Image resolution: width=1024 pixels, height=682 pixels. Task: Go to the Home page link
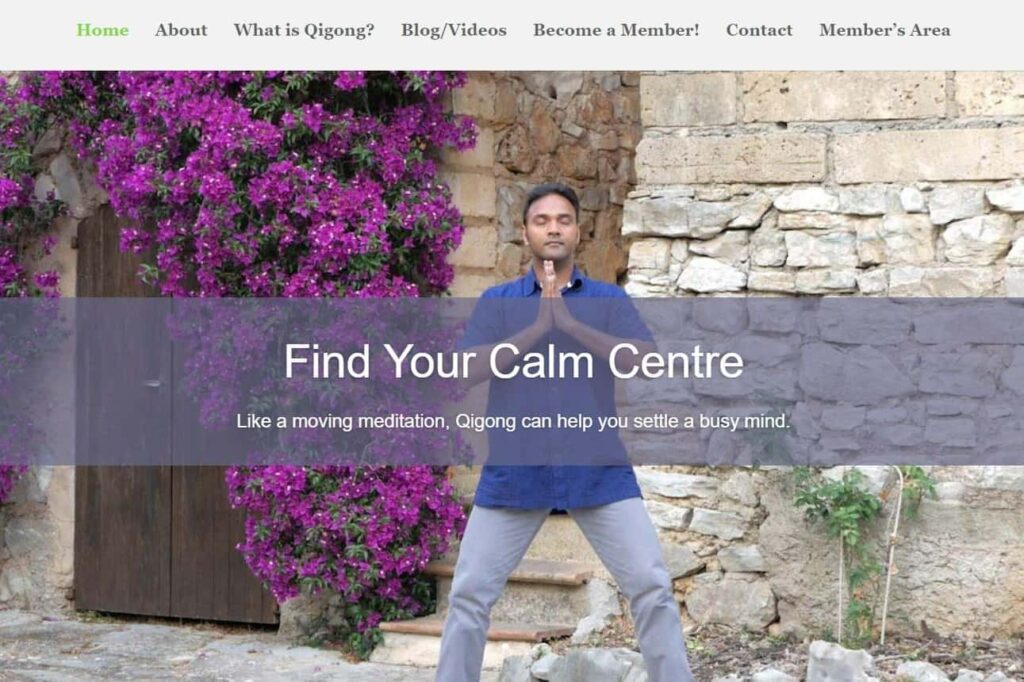(103, 30)
